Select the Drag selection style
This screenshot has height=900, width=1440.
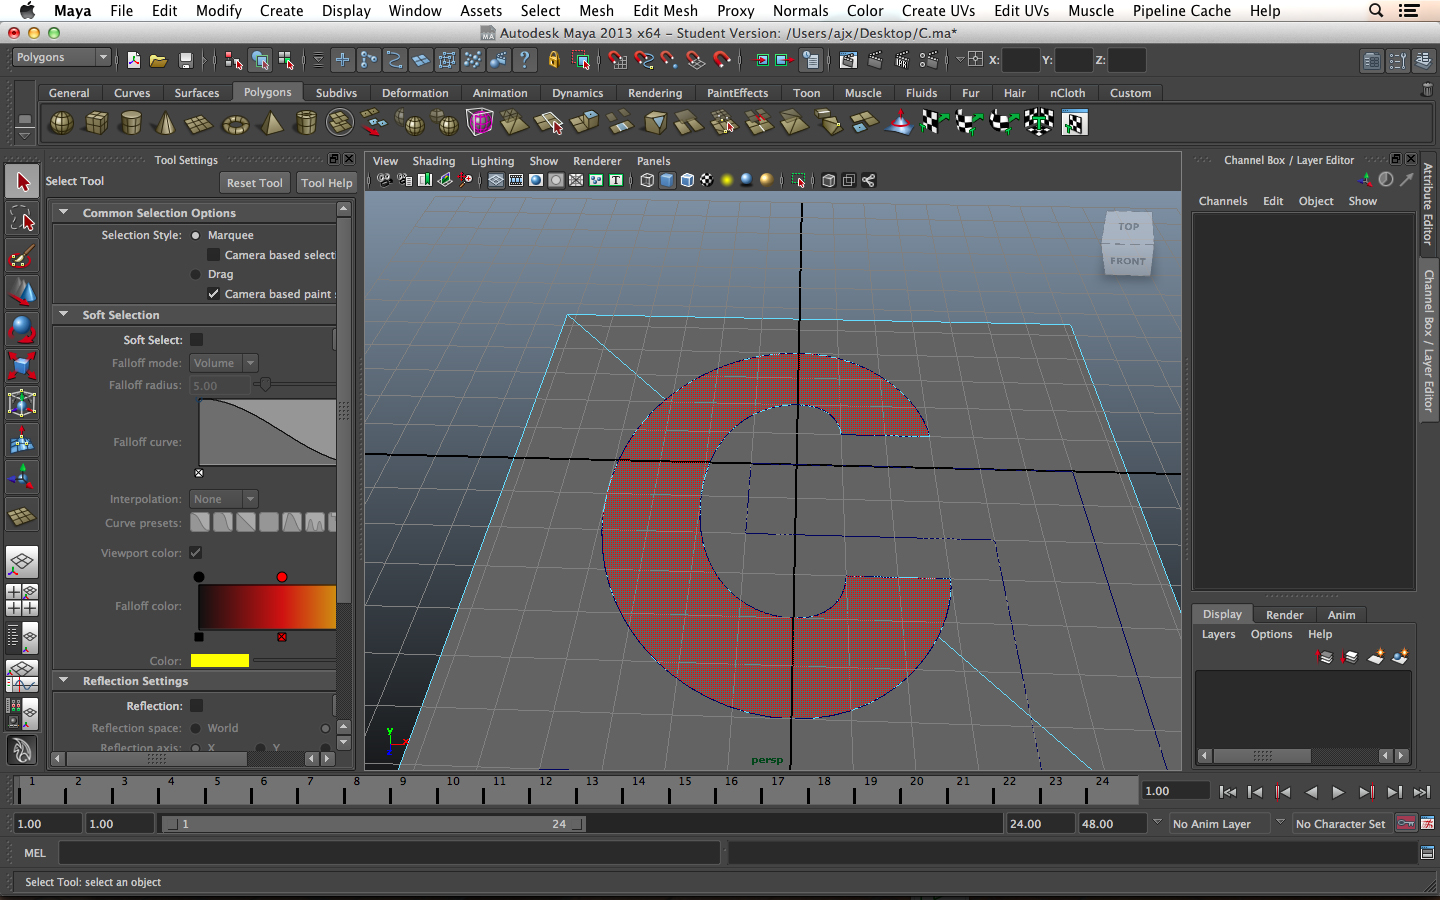(x=196, y=274)
